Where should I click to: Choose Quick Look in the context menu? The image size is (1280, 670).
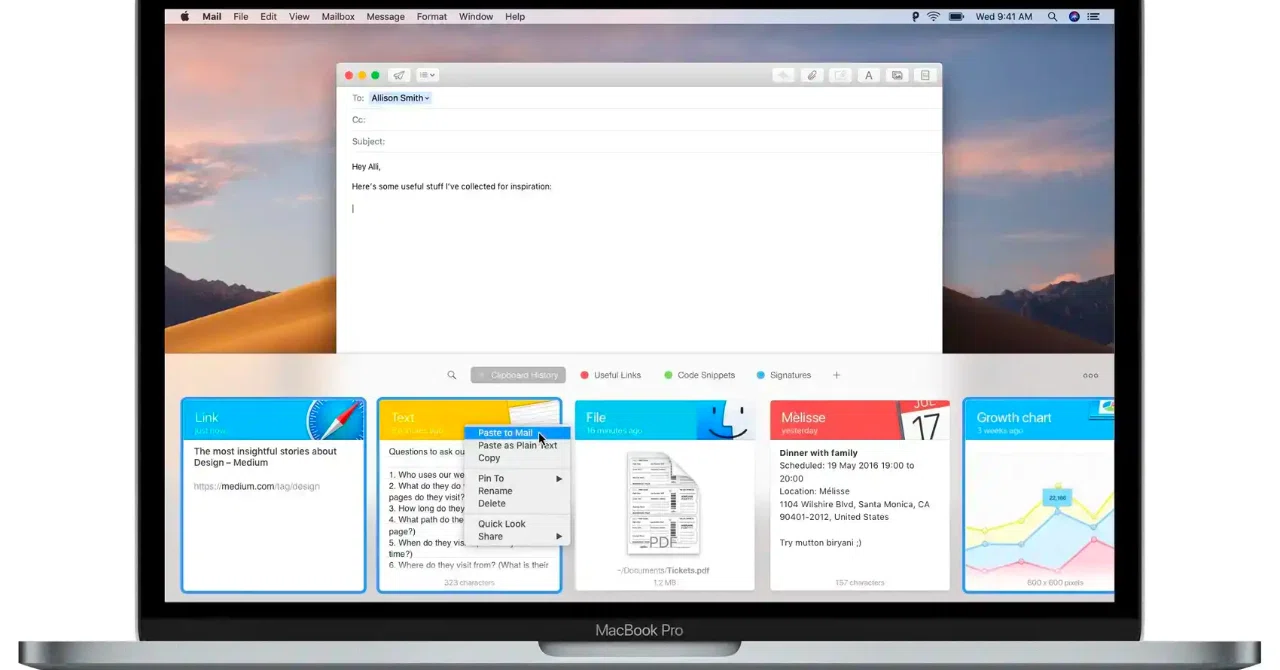[517, 524]
